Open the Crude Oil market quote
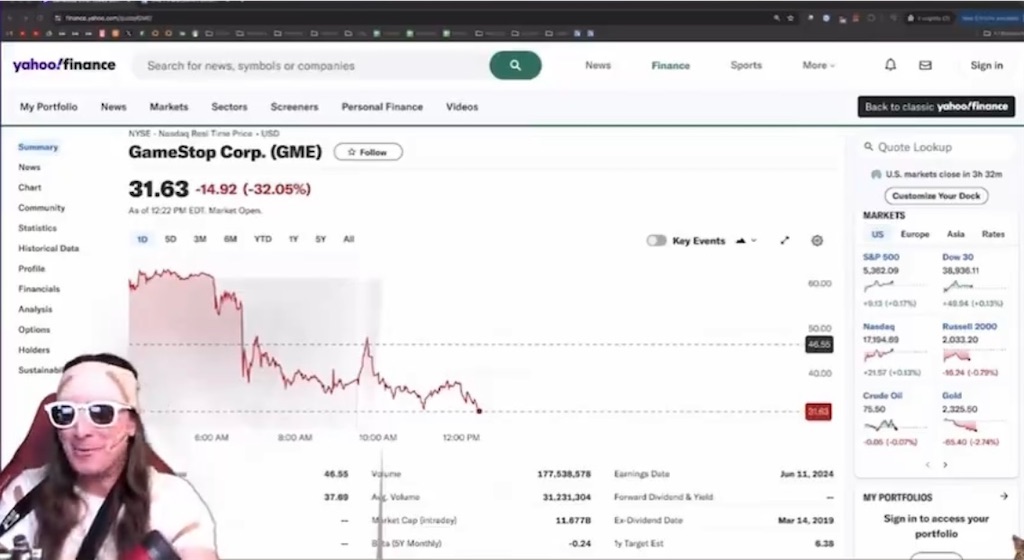 (882, 396)
